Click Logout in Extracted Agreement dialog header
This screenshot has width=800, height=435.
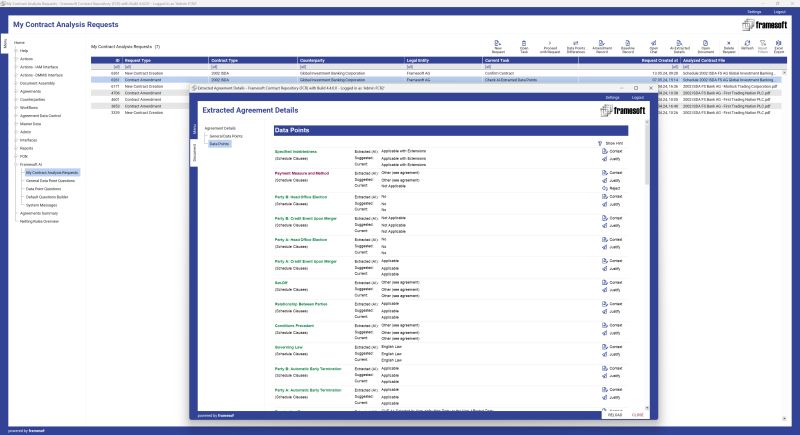[x=638, y=97]
